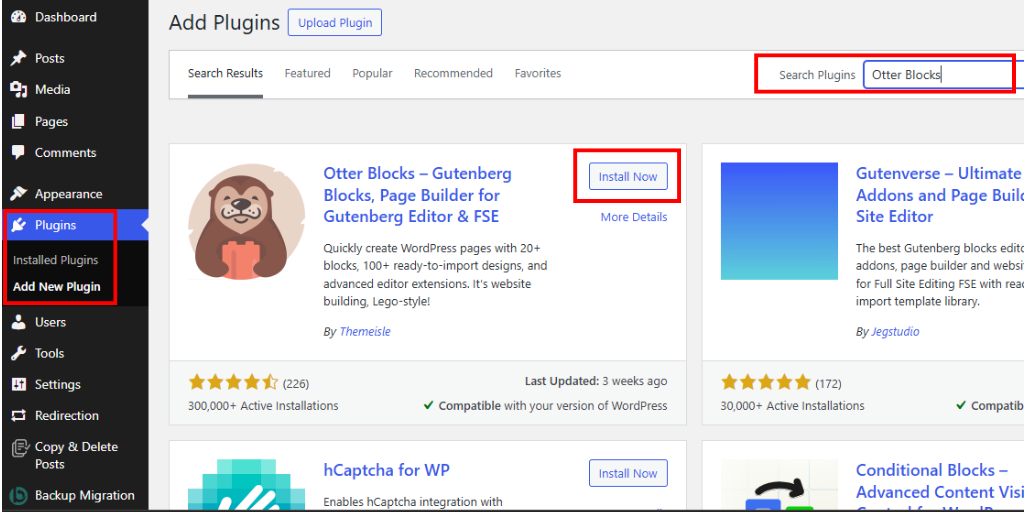Screen dimensions: 1024x512
Task: Open the Gutenverse gradient thumbnail
Action: click(779, 221)
